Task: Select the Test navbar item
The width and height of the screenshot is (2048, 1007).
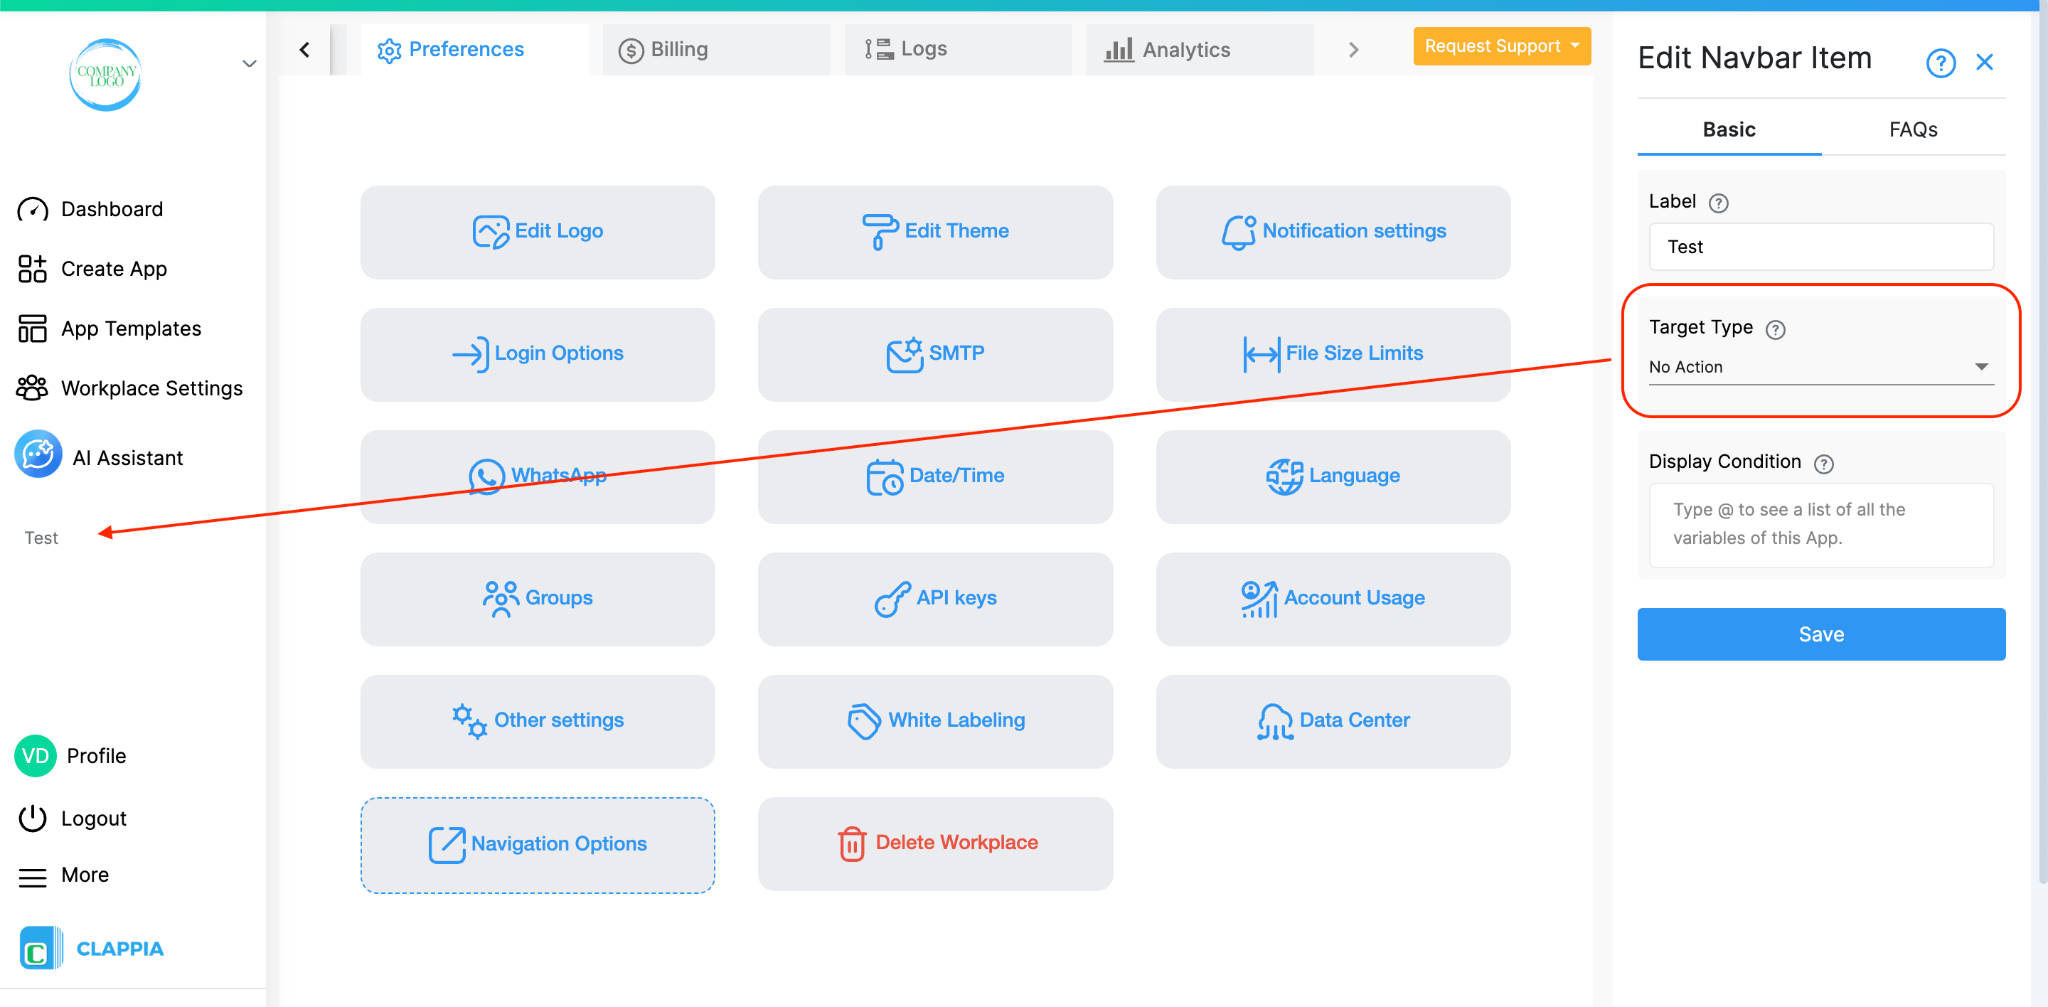Action: [x=41, y=538]
